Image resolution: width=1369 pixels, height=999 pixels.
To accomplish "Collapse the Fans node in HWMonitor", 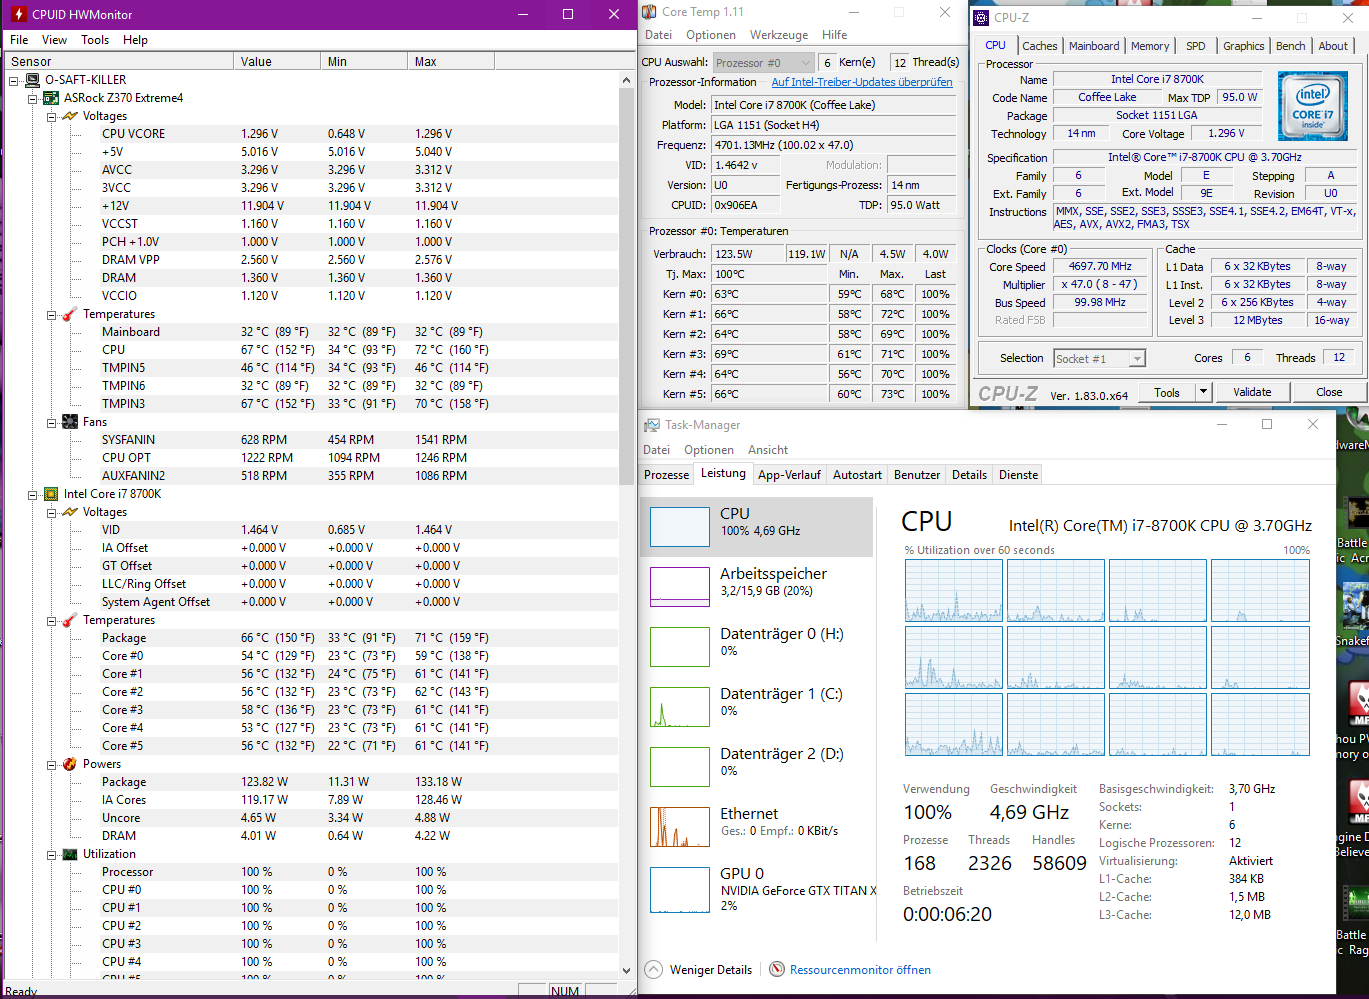I will click(x=51, y=422).
